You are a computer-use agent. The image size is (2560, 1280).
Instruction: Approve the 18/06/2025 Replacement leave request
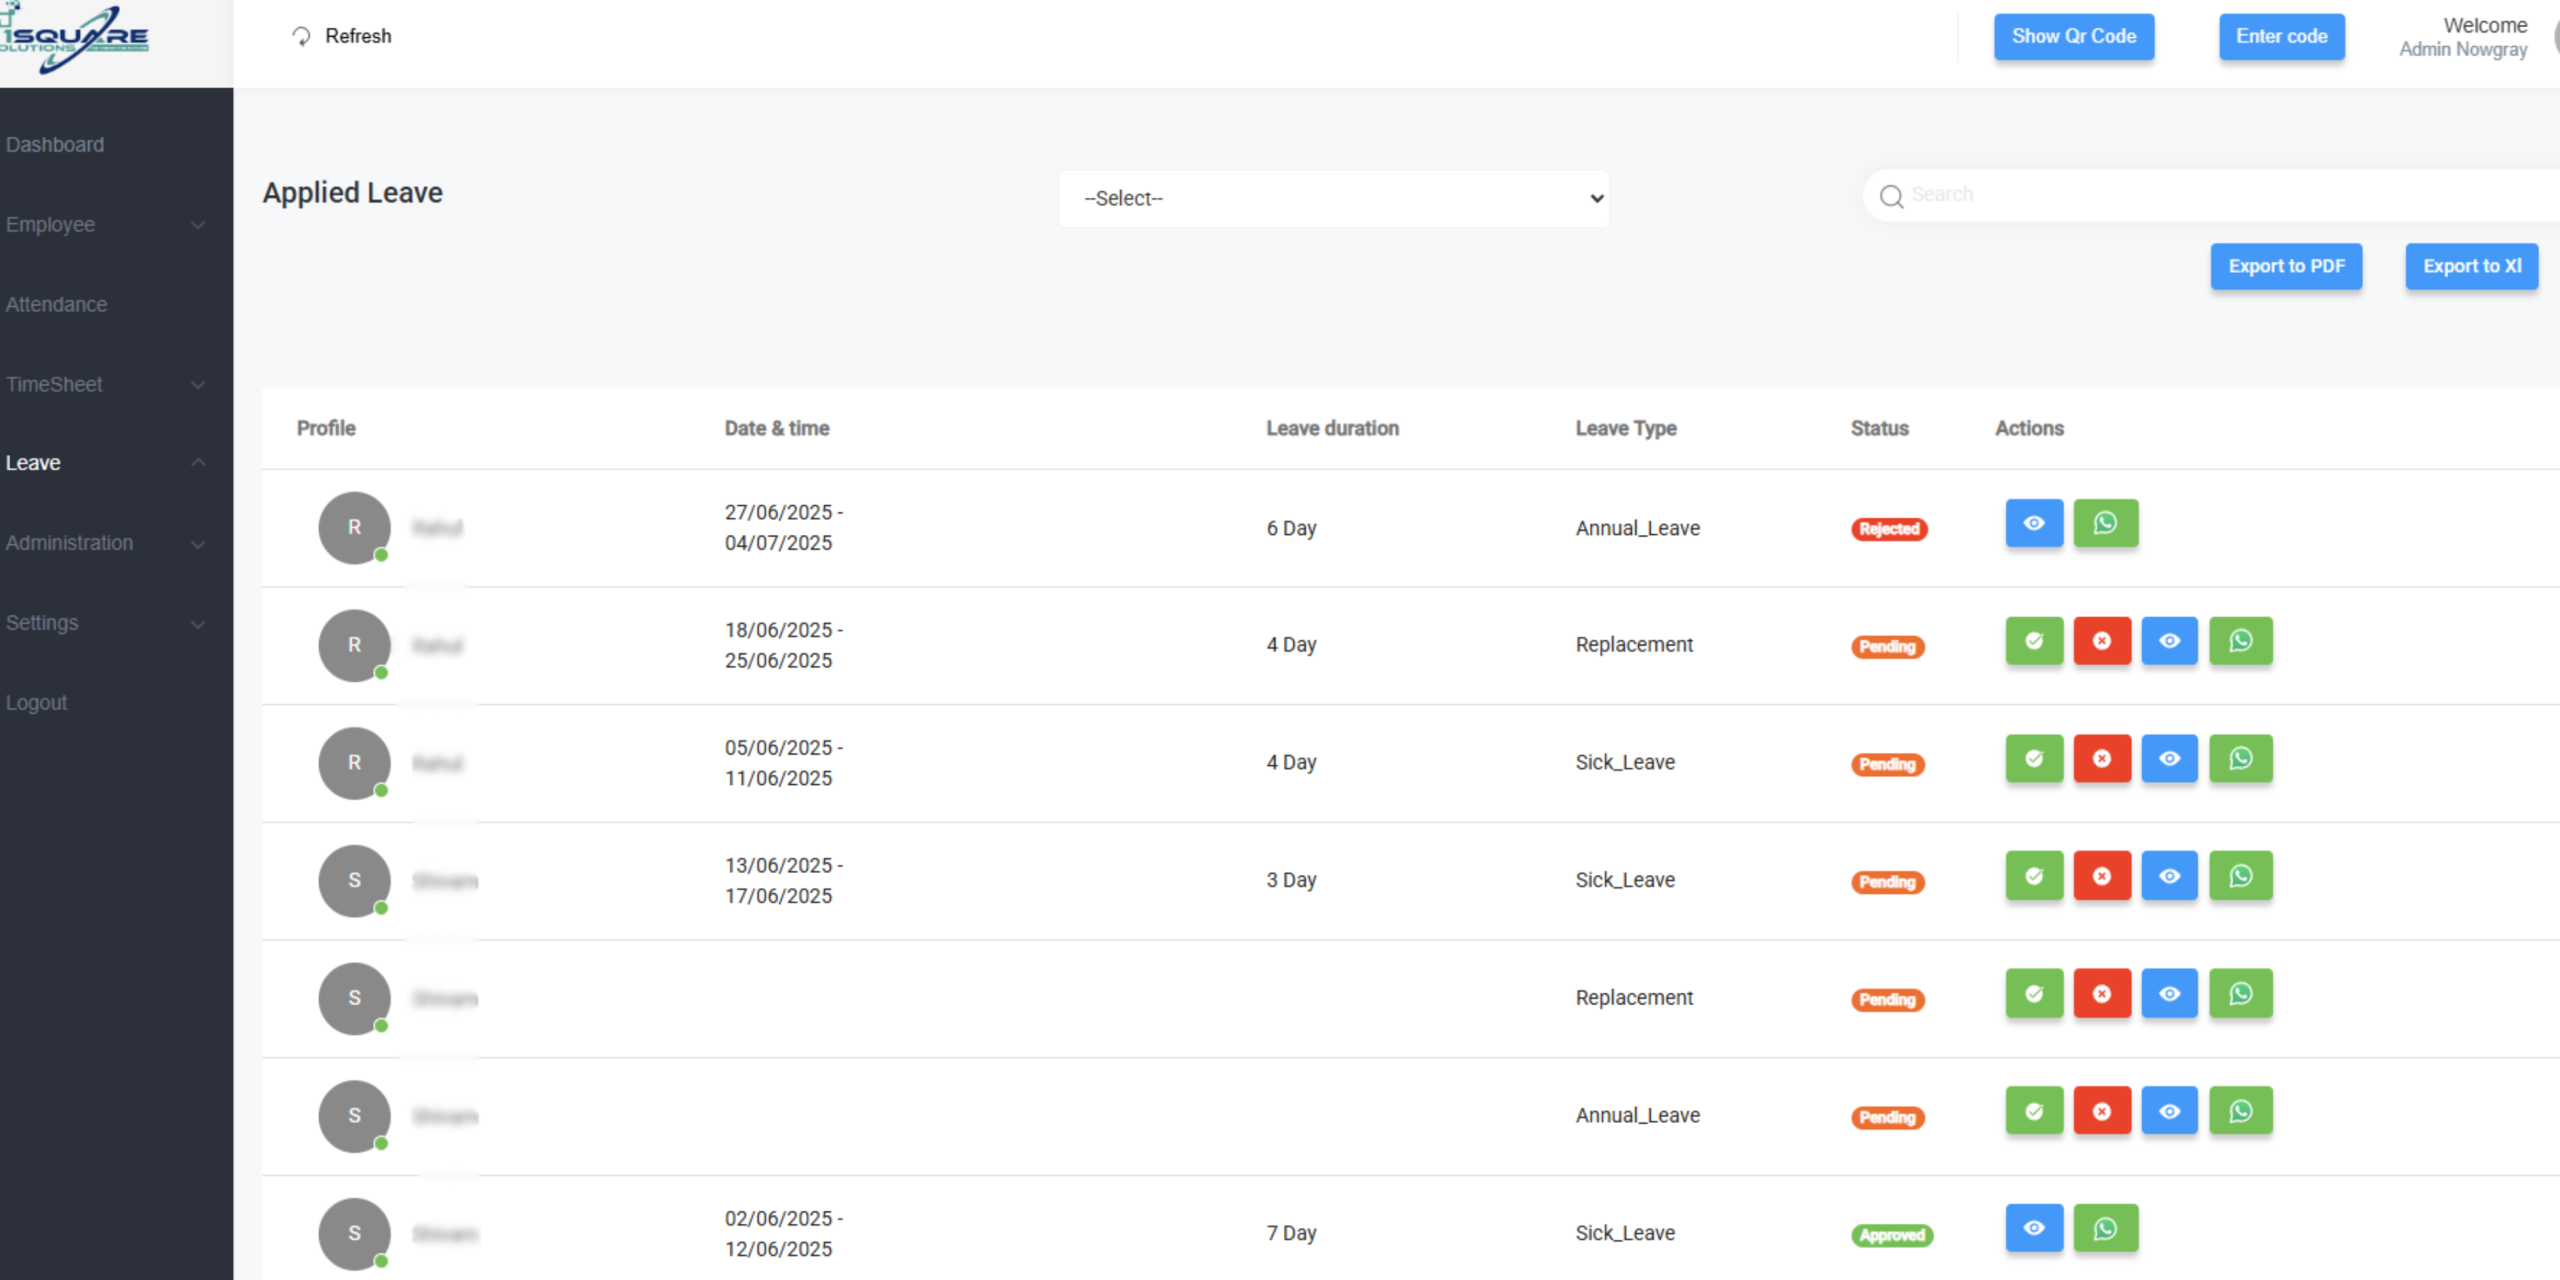point(2033,641)
